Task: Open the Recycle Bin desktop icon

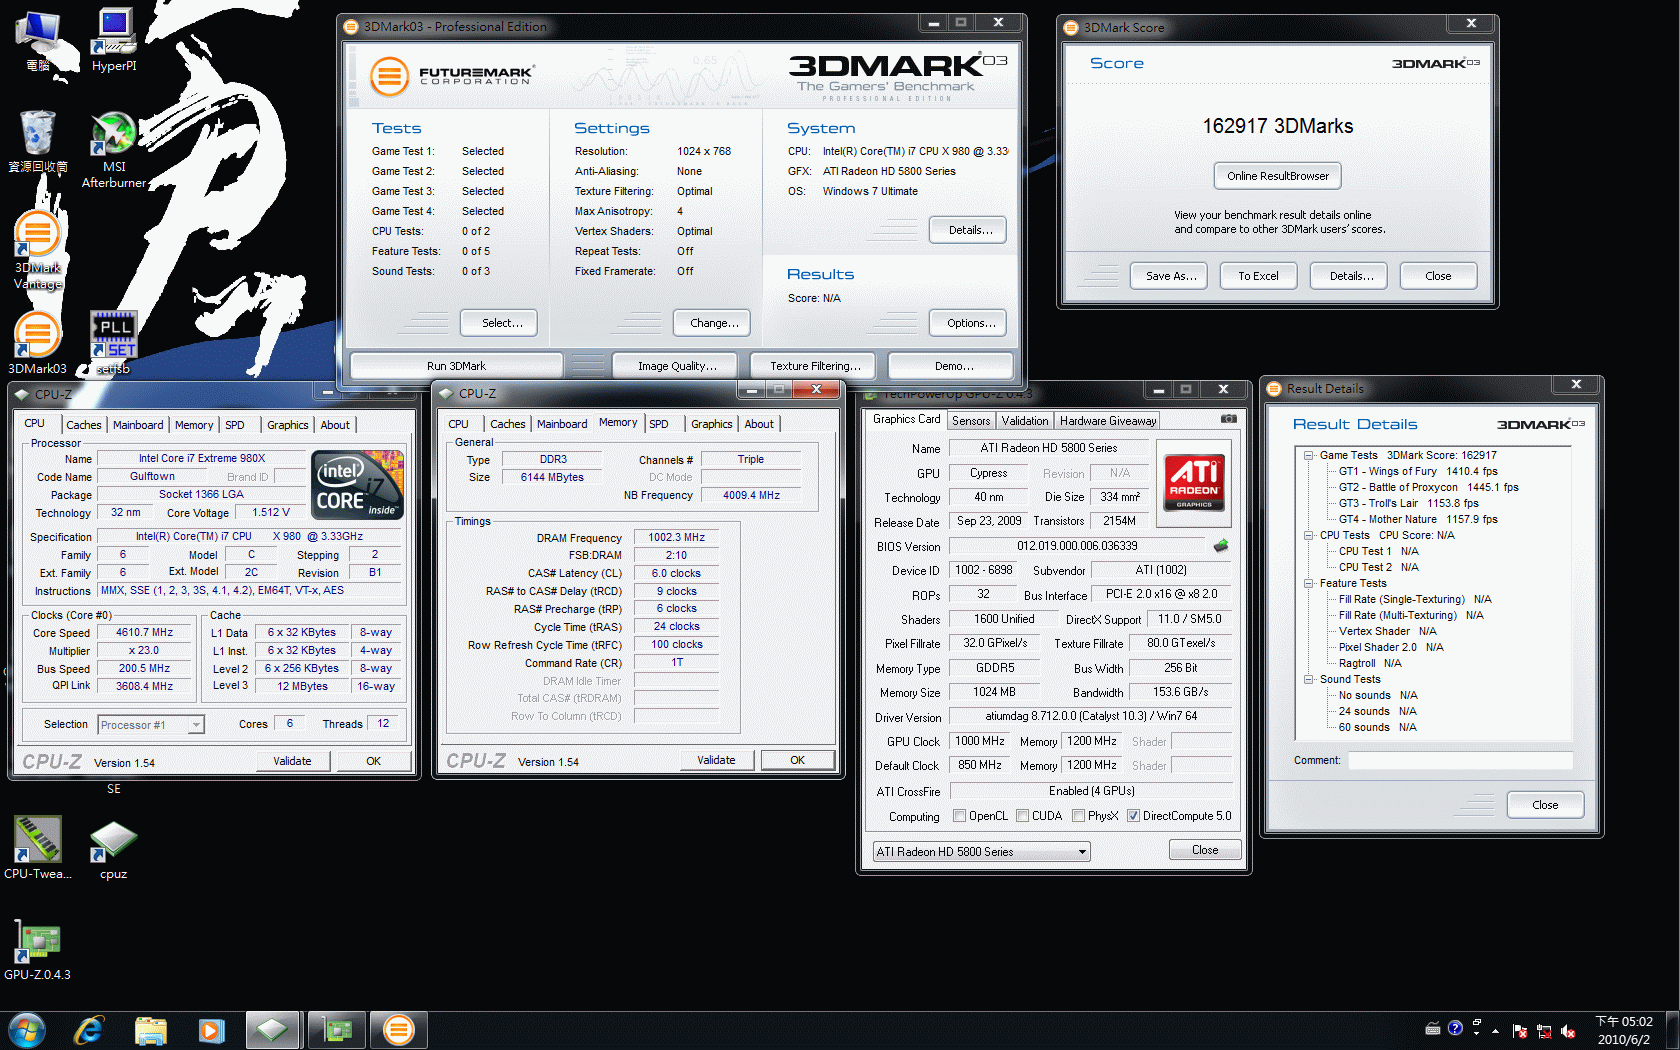Action: point(38,141)
